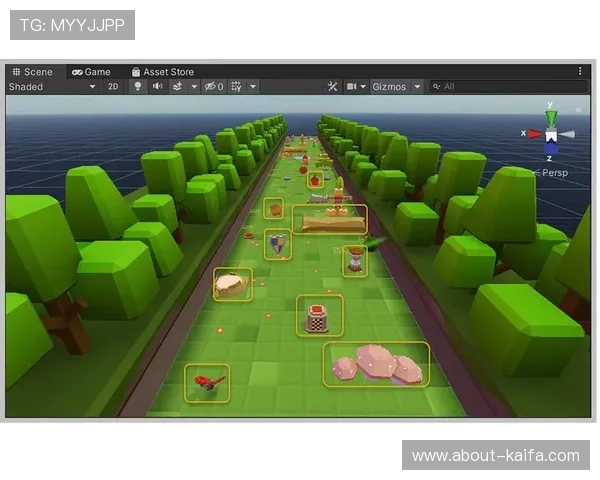Screen dimensions: 600x480
Task: Click the scene effects layers icon
Action: point(177,87)
